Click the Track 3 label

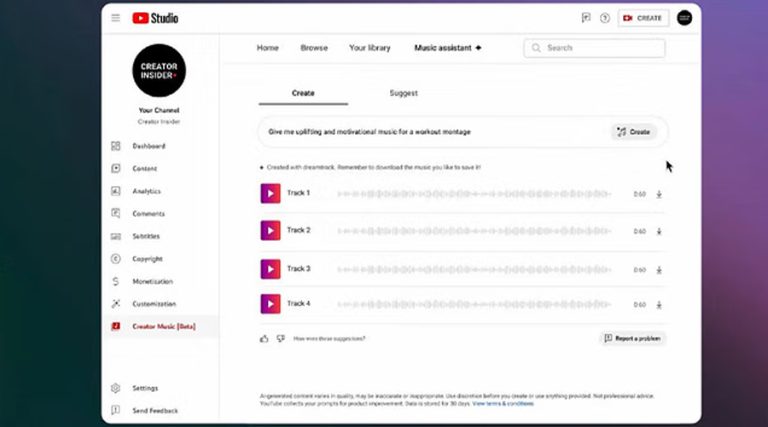[299, 268]
